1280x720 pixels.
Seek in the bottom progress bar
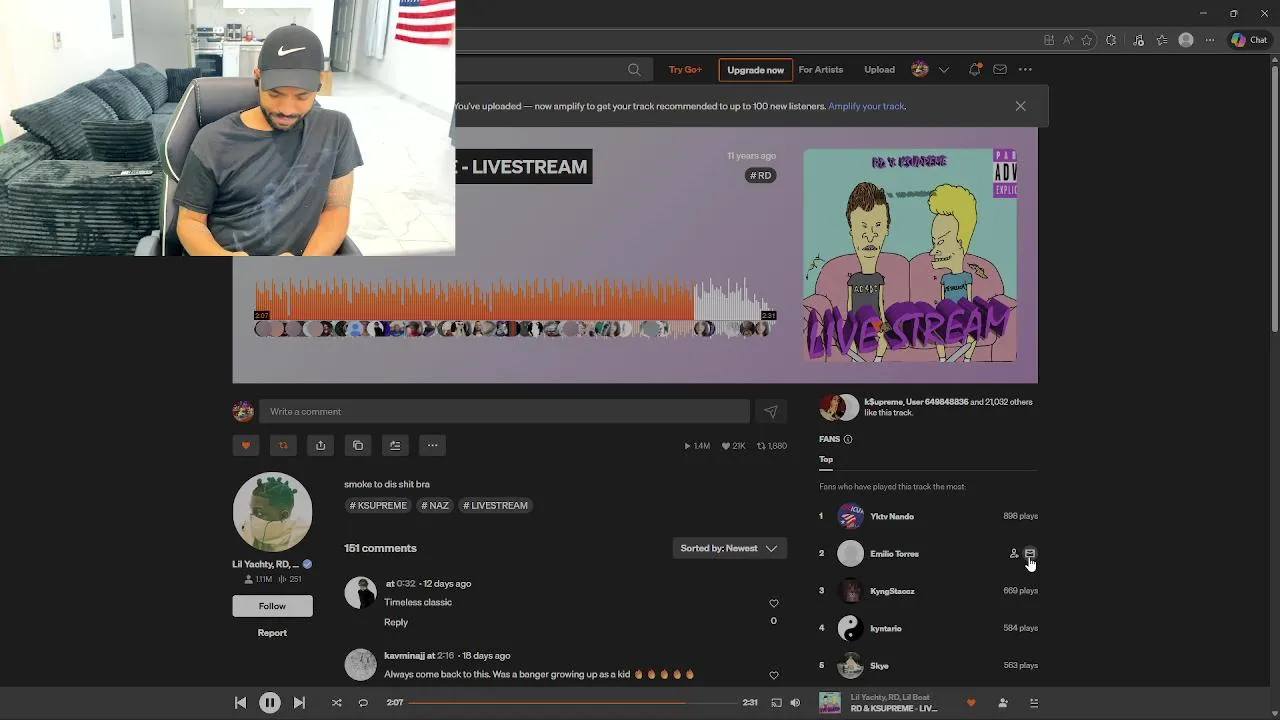pos(573,703)
